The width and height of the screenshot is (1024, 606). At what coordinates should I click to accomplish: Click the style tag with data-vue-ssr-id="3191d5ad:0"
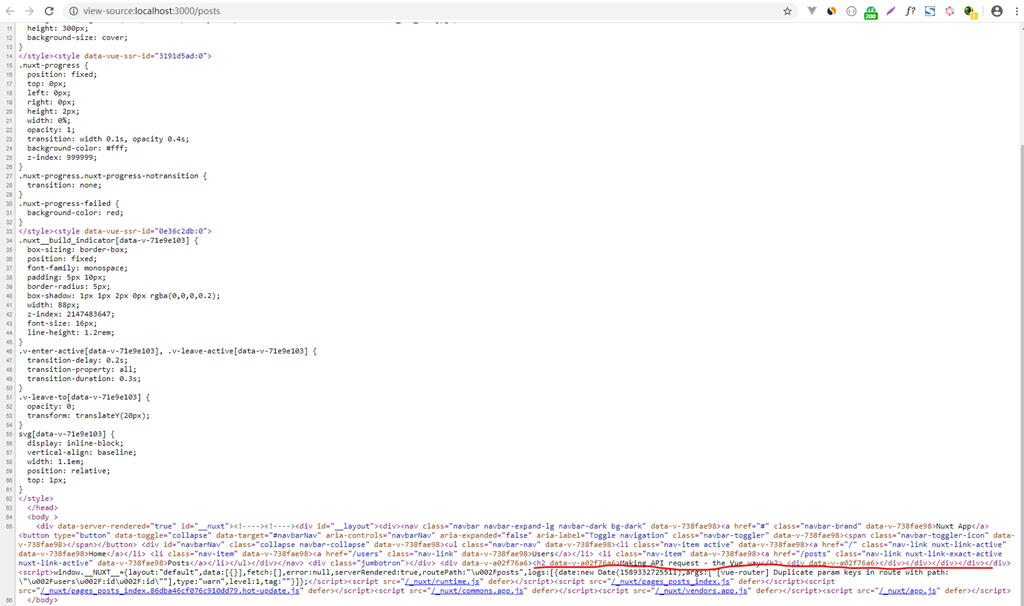click(x=133, y=56)
